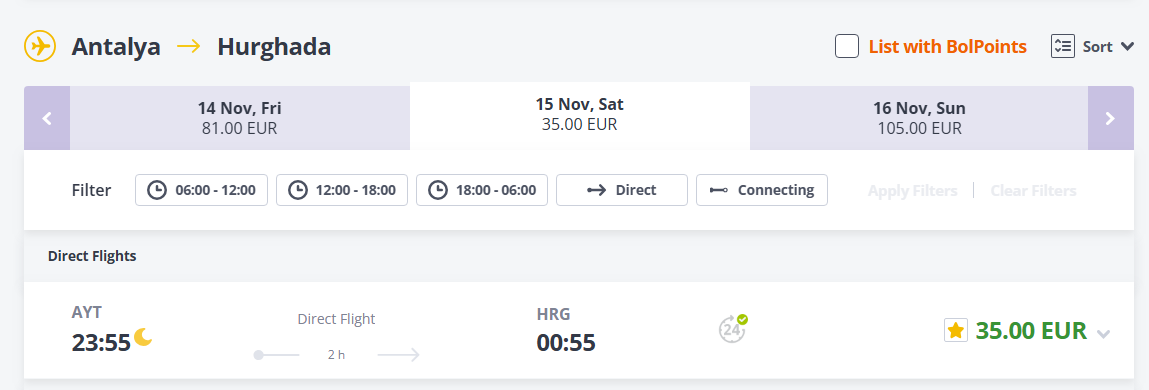Toggle the 12:00 - 18:00 time filter
The image size is (1149, 390).
342,190
